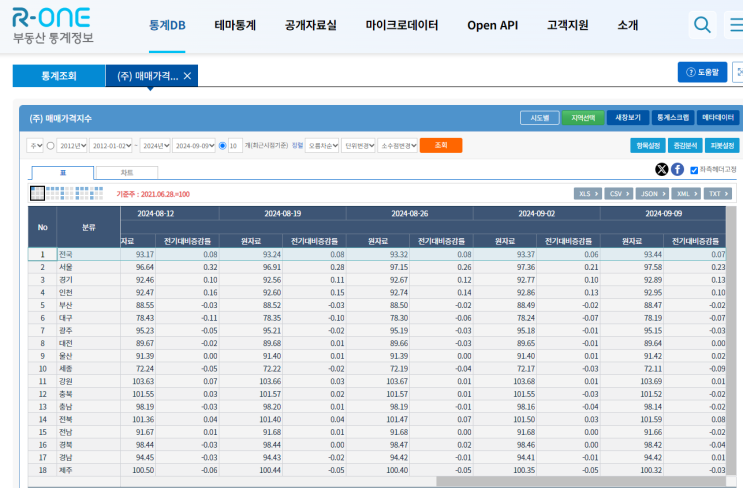Select the first table layout icon
Screen dimensions: 743x488
click(x=37, y=192)
